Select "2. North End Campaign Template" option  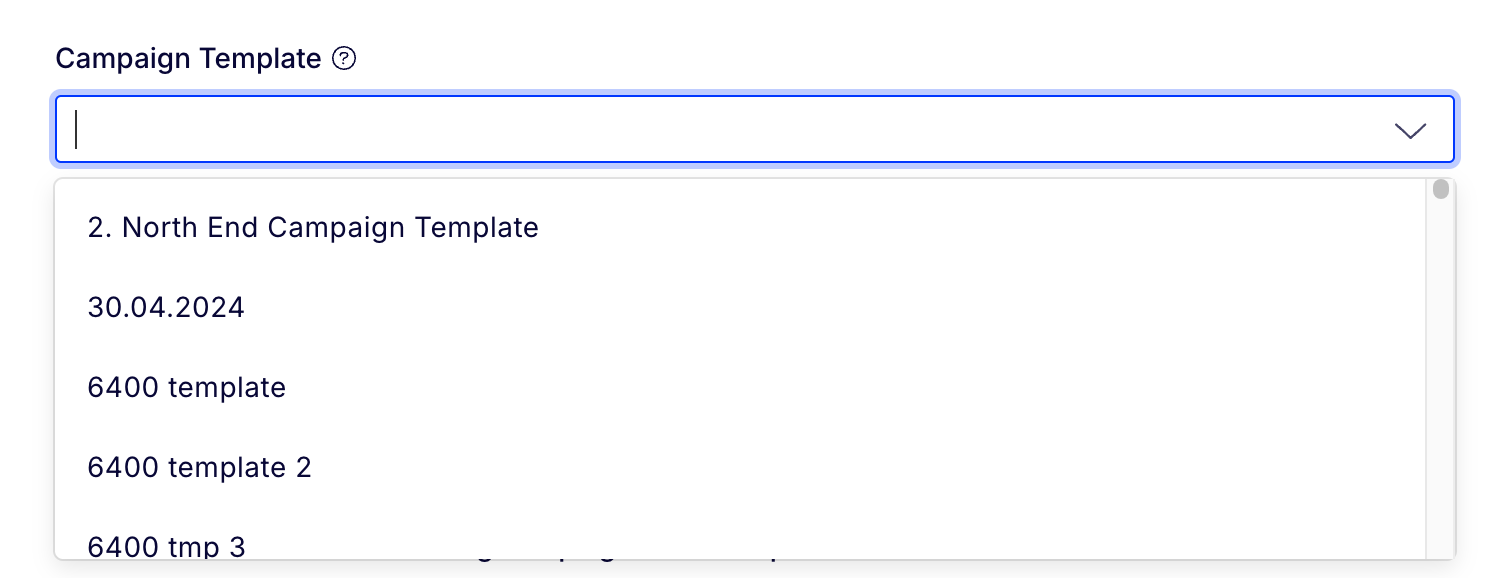click(x=740, y=227)
